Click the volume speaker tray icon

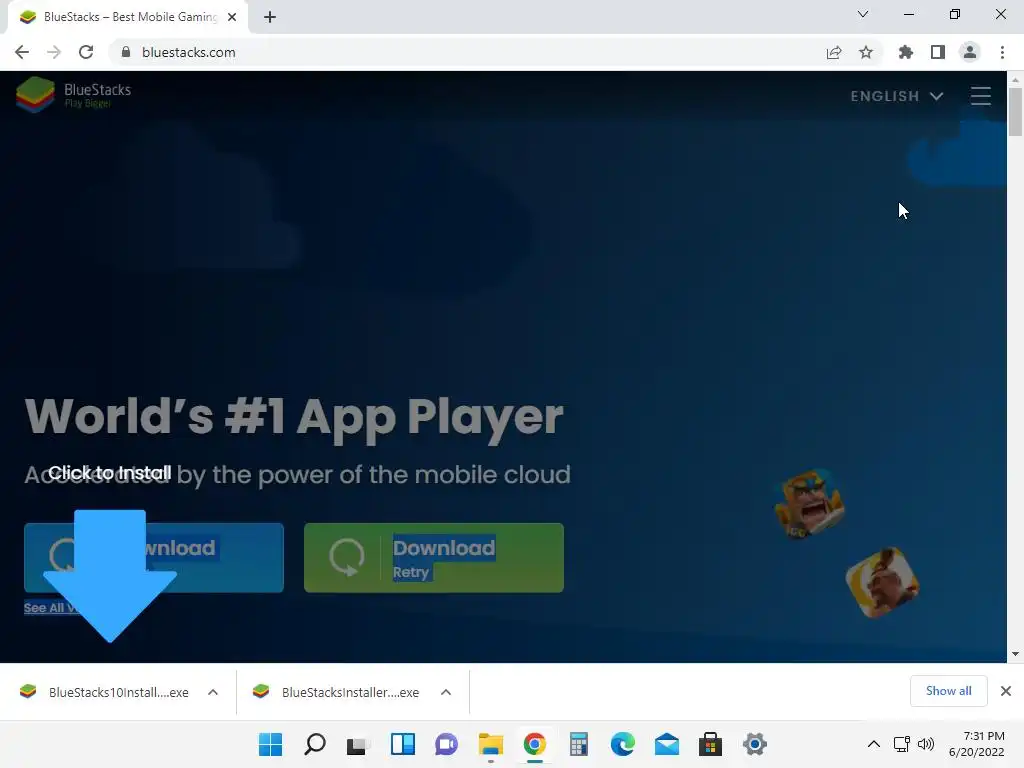[x=925, y=744]
